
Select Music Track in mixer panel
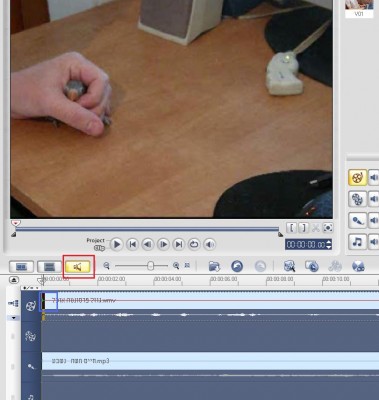pos(357,242)
